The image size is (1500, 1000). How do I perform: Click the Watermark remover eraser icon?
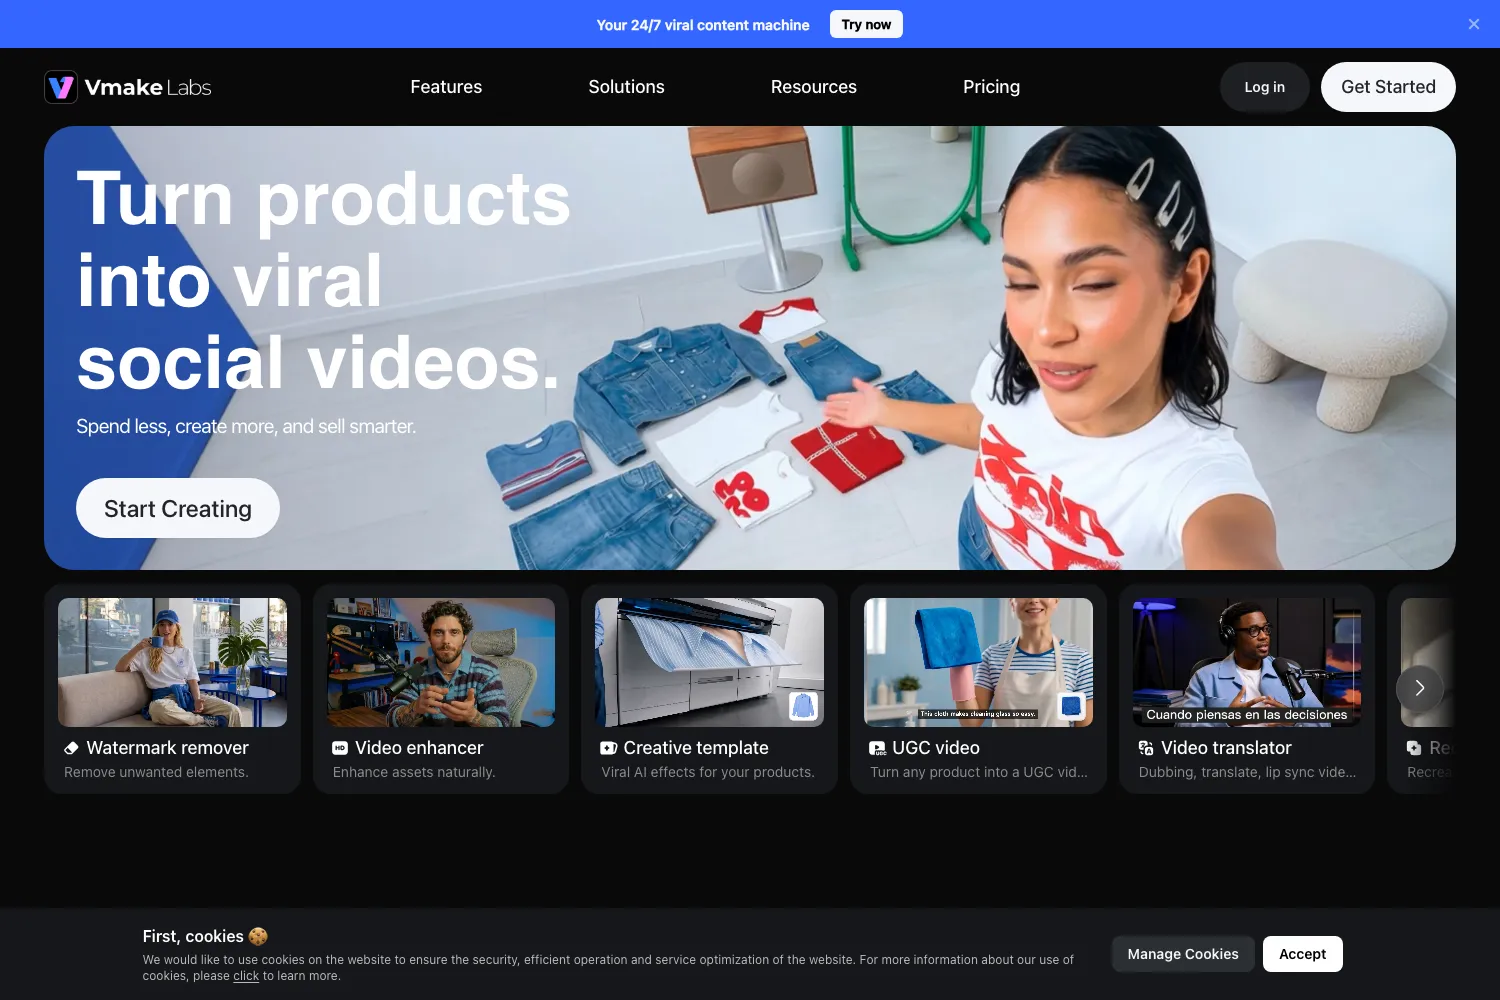click(x=71, y=748)
